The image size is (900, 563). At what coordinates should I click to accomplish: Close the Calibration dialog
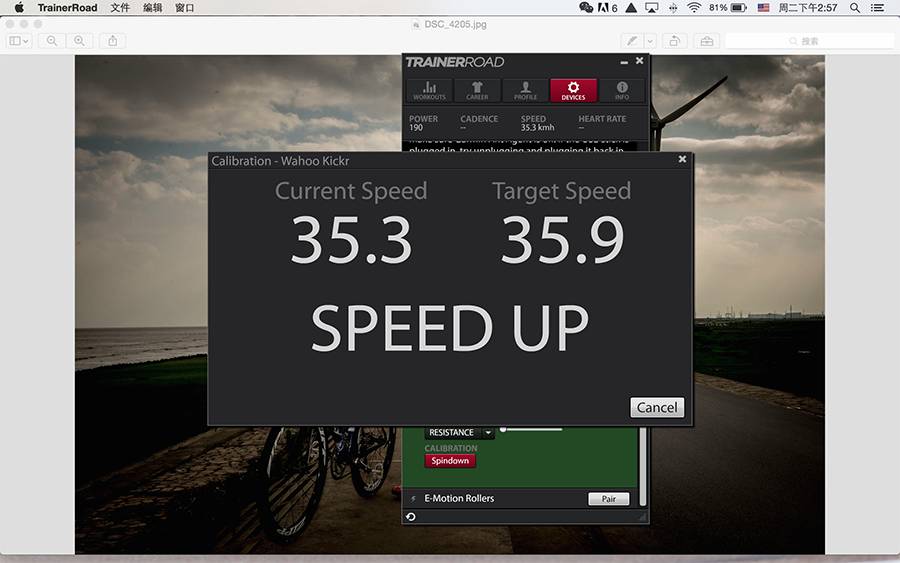tap(682, 159)
